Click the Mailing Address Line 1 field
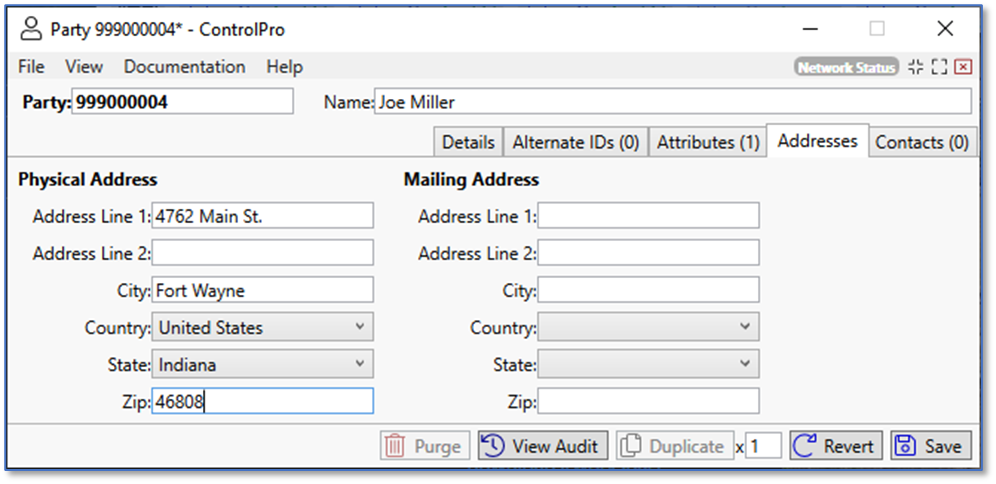This screenshot has height=484, width=996. click(648, 216)
